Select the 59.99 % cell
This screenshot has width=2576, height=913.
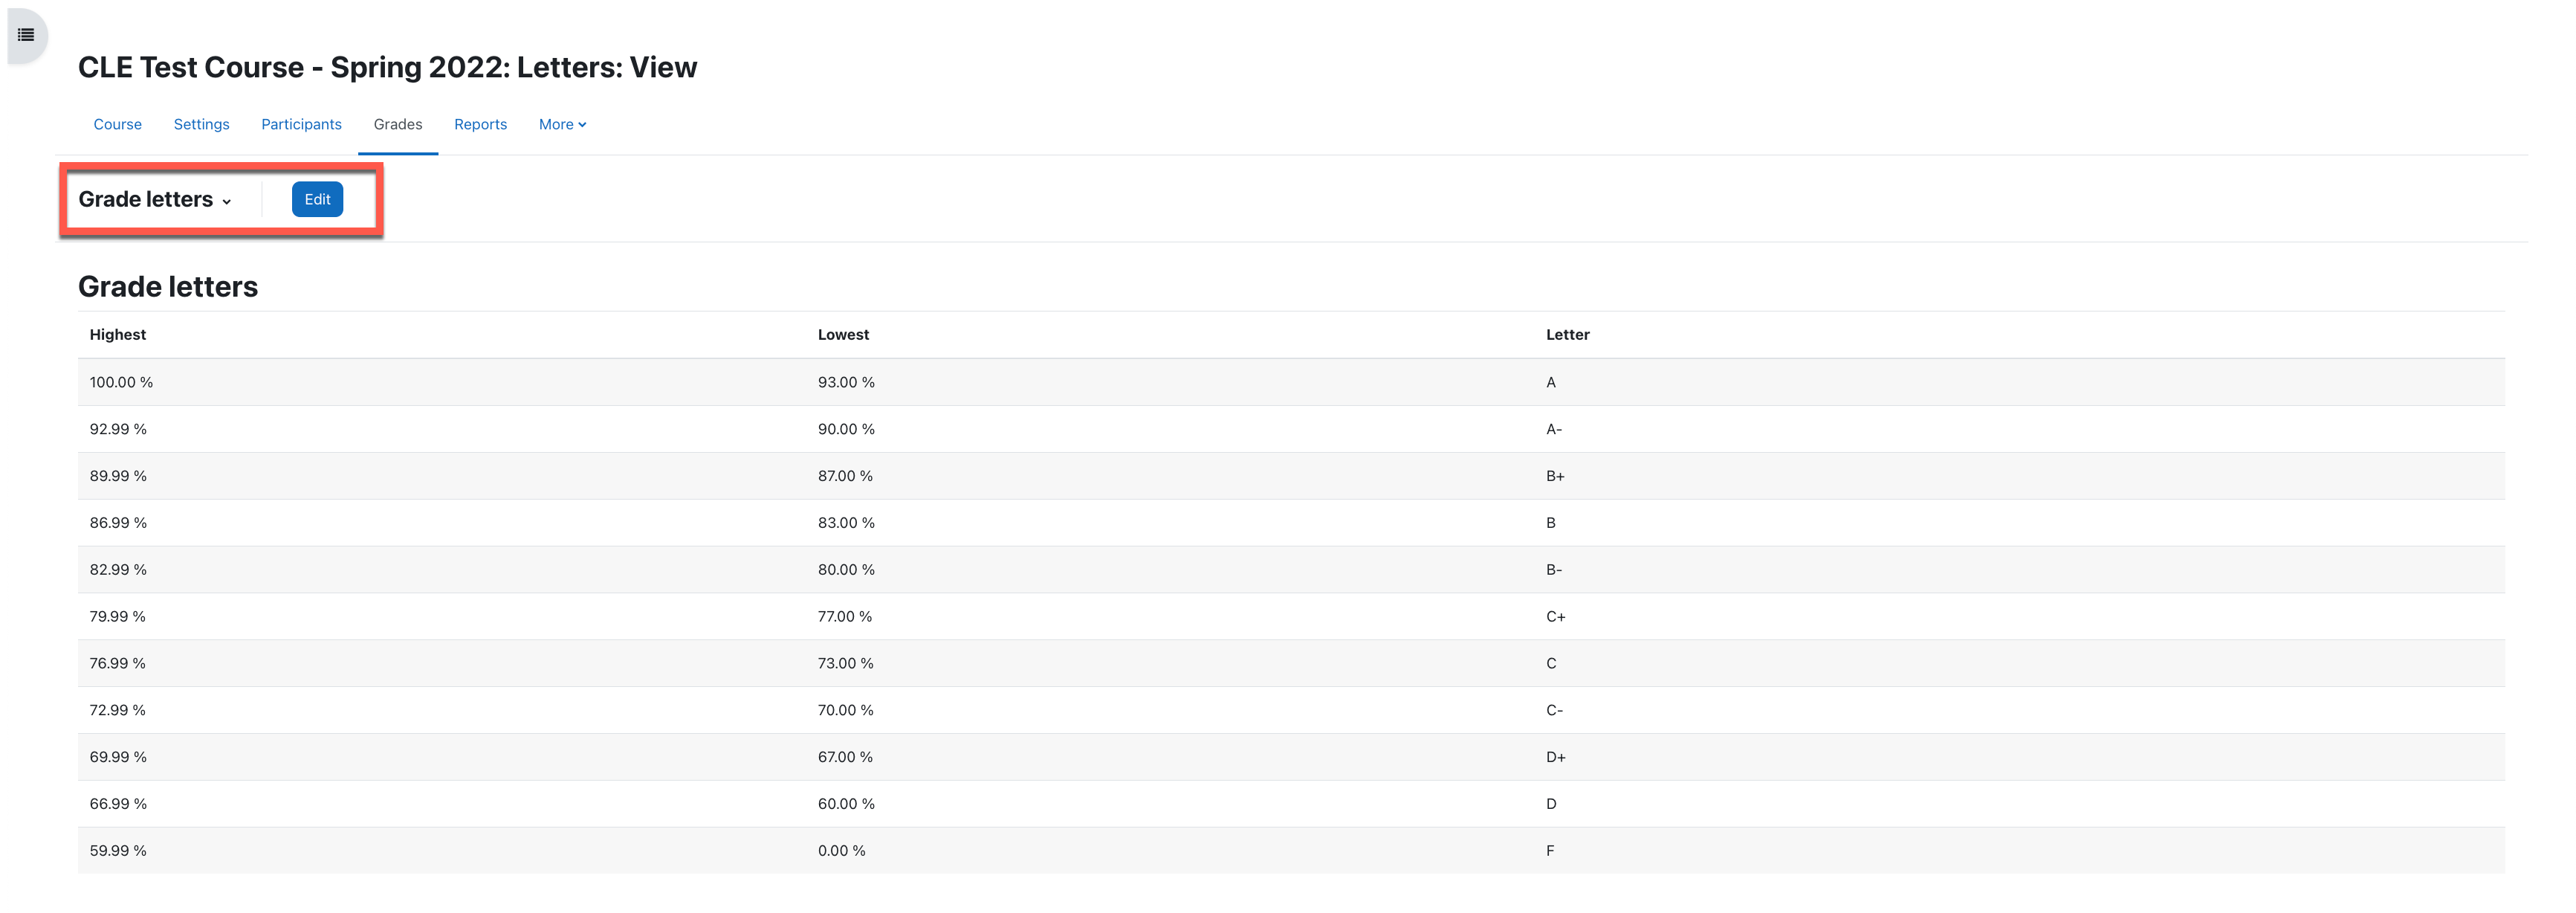[x=118, y=852]
